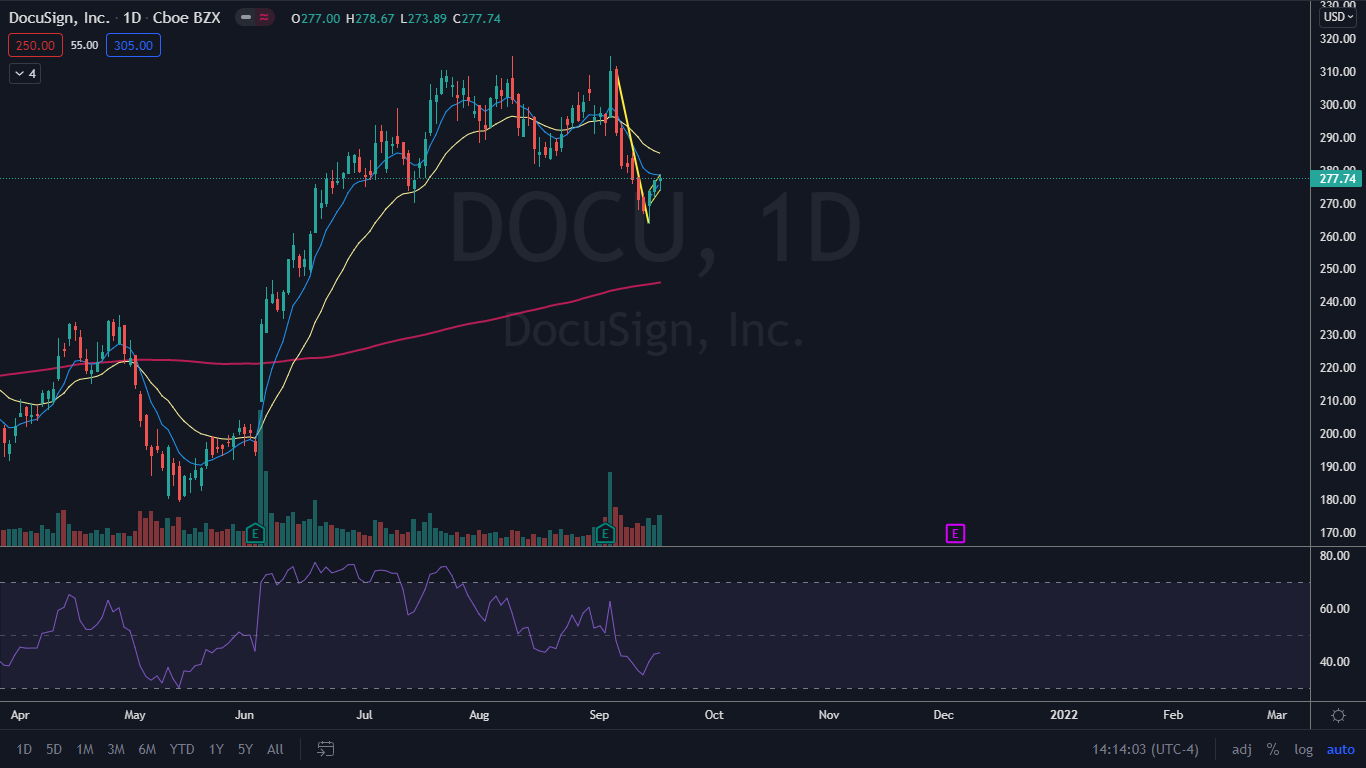
Task: Click the 200.00 price scale label
Action: click(1337, 433)
